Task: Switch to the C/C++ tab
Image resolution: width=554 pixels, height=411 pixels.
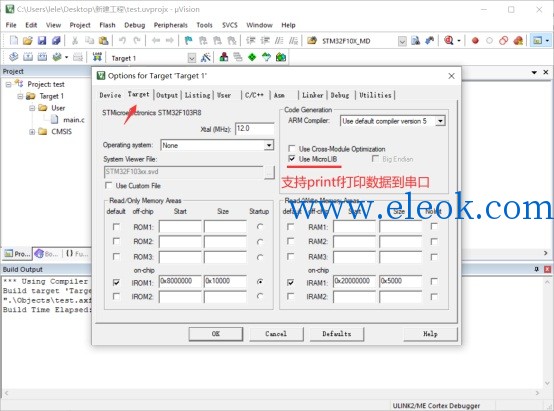Action: tap(254, 95)
